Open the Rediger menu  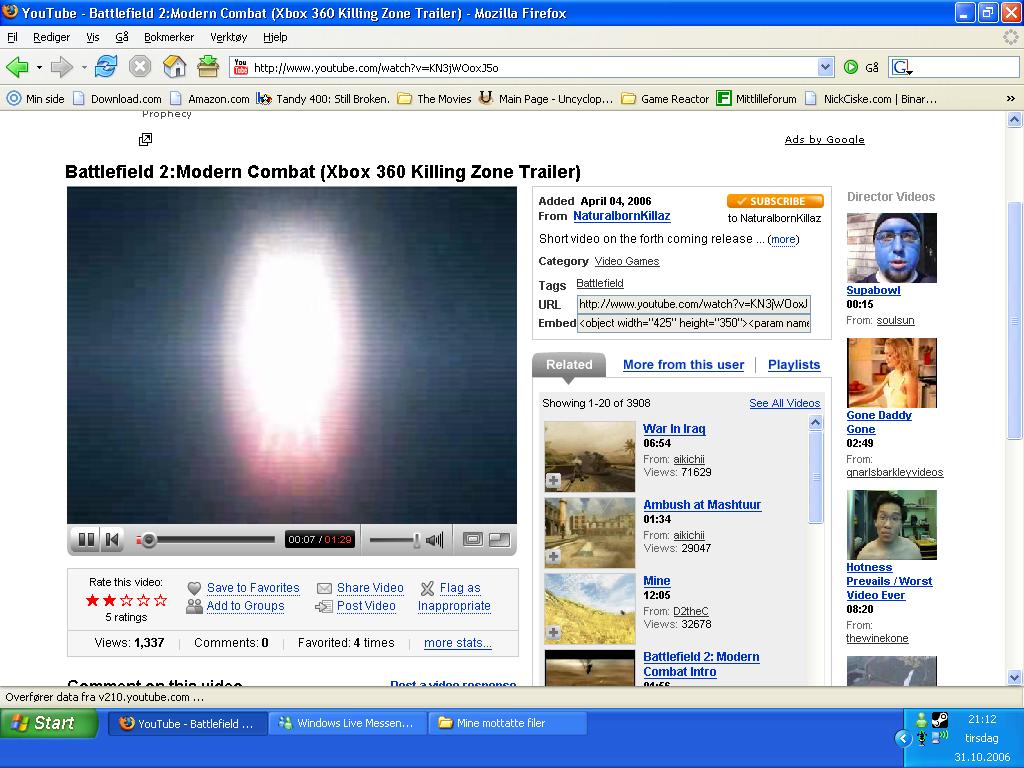(x=52, y=37)
